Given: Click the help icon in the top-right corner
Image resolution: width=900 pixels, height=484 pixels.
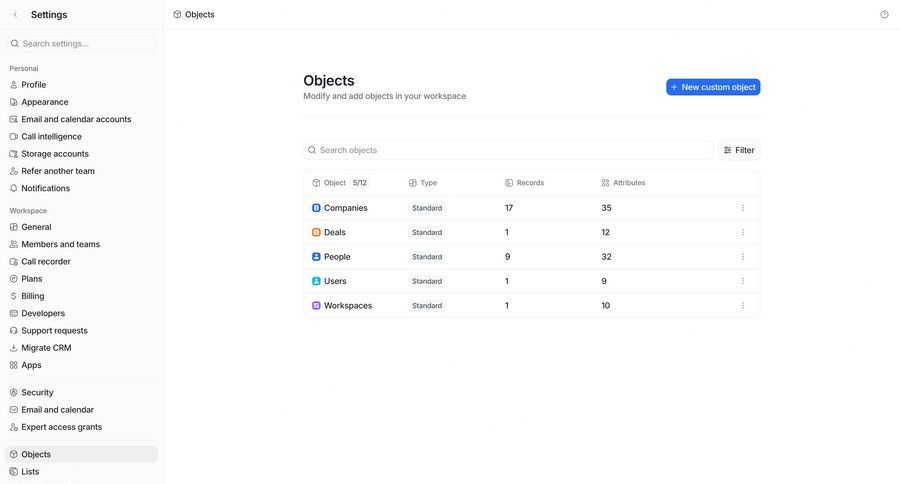Looking at the screenshot, I should tap(884, 14).
